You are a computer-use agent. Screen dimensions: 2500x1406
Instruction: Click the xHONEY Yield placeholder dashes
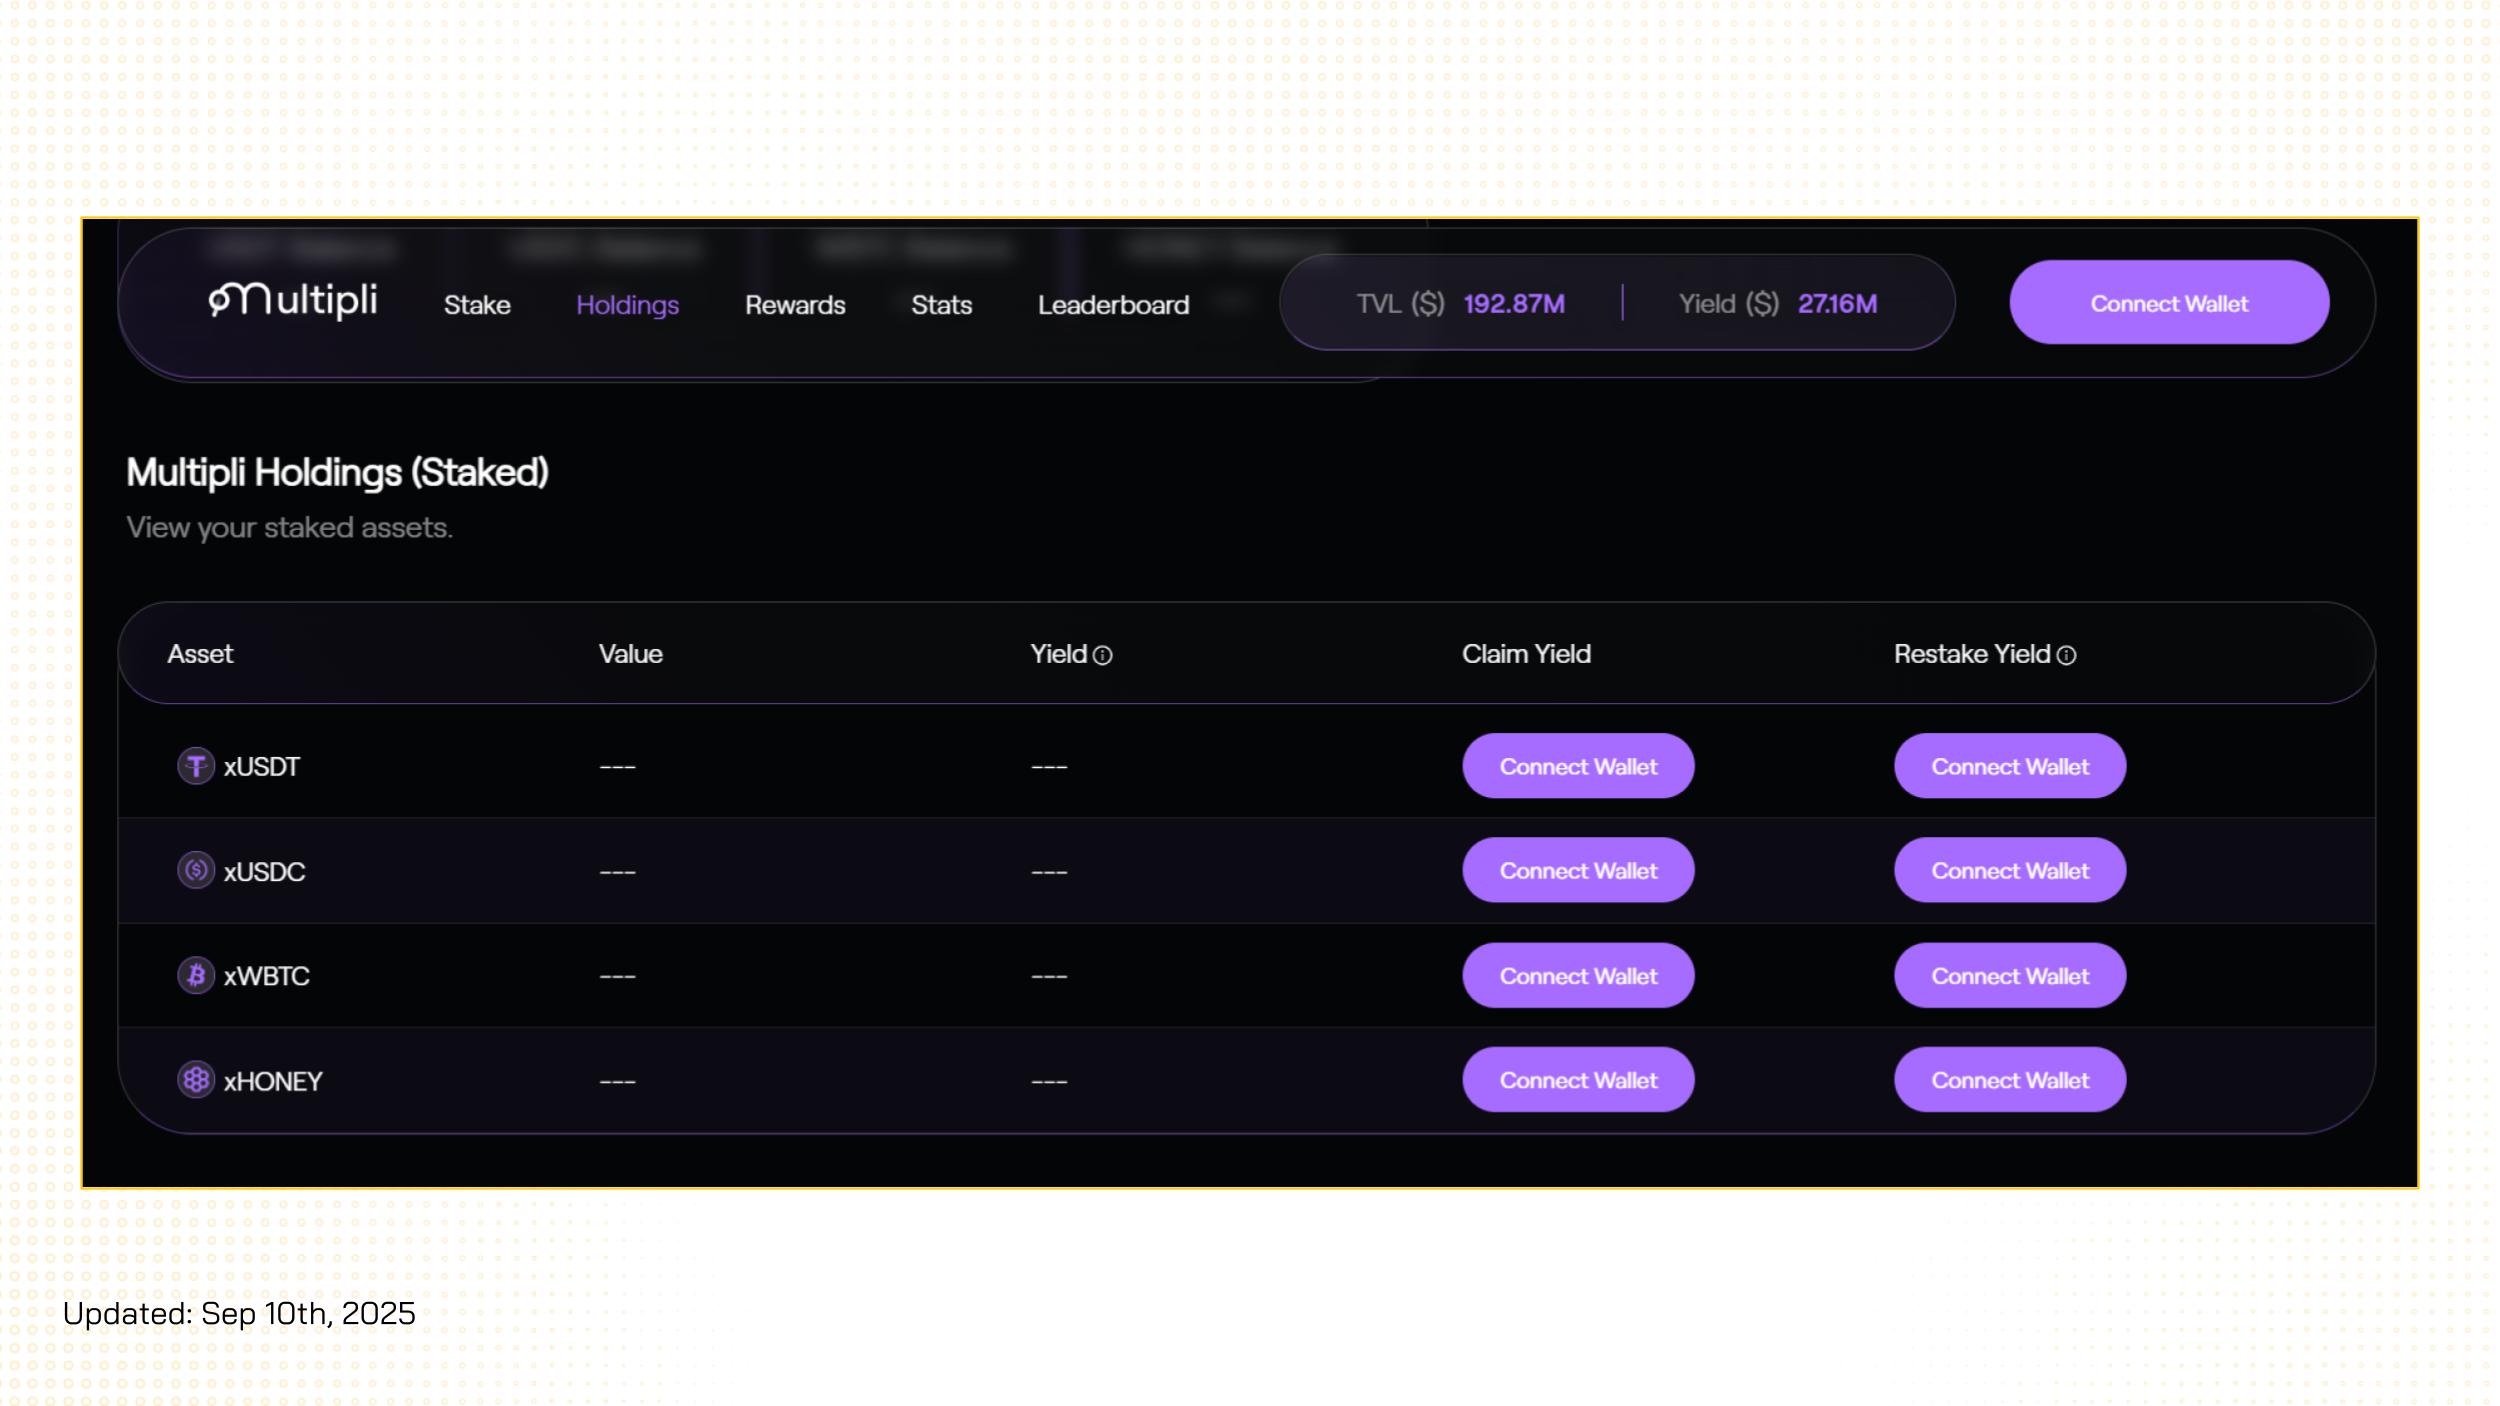(1049, 1081)
